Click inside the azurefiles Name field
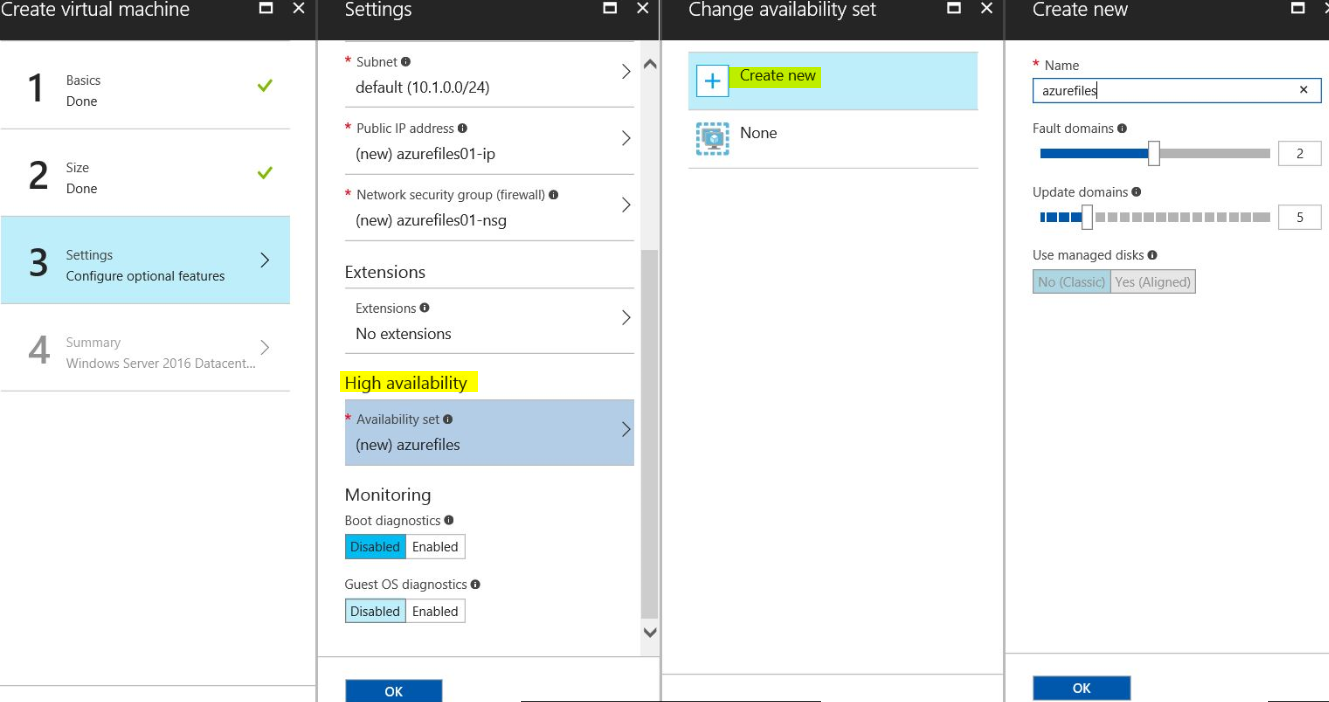 pos(1150,90)
